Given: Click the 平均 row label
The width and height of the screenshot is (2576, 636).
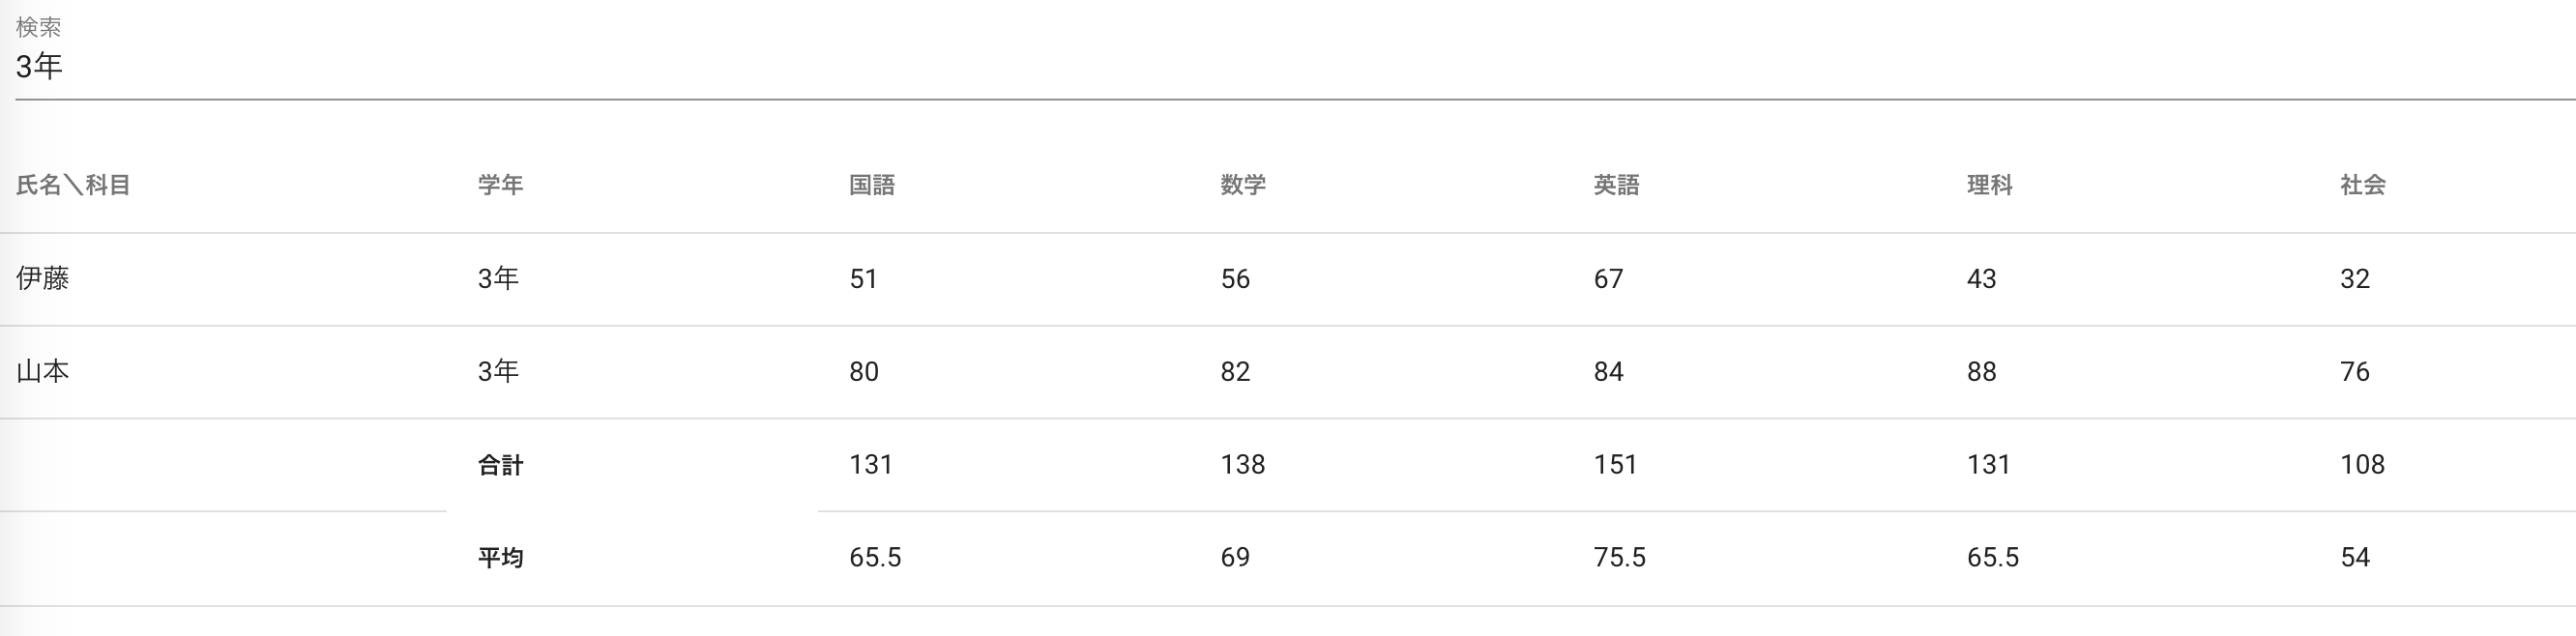Looking at the screenshot, I should pyautogui.click(x=500, y=557).
